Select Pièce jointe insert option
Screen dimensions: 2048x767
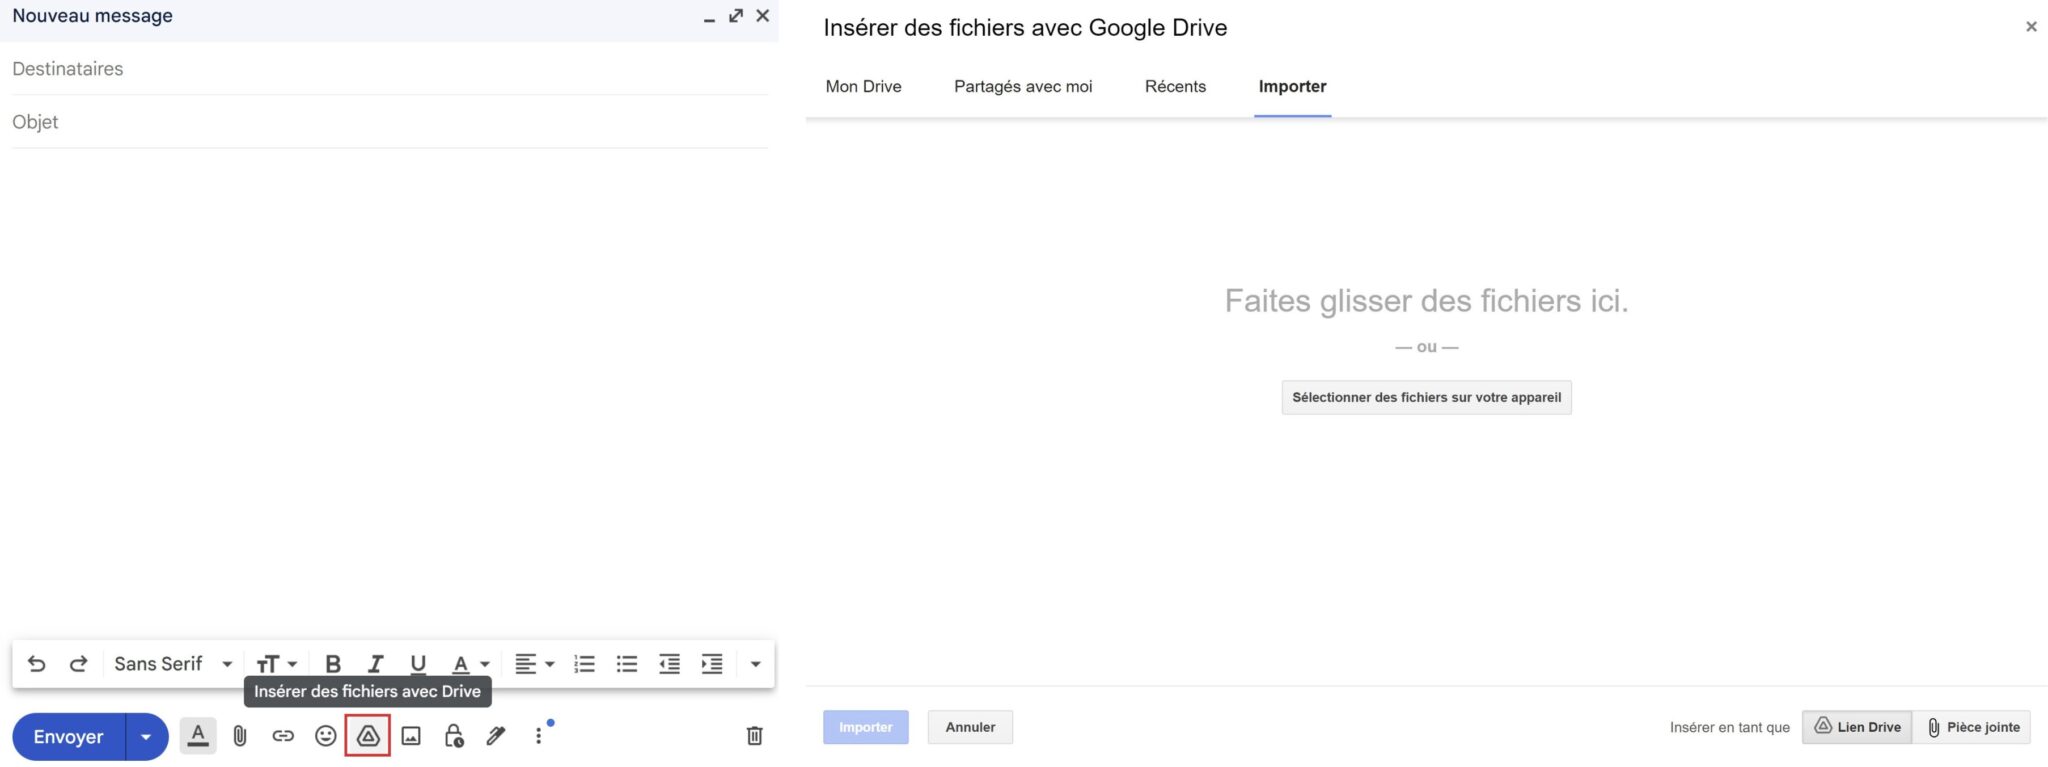(x=1973, y=727)
